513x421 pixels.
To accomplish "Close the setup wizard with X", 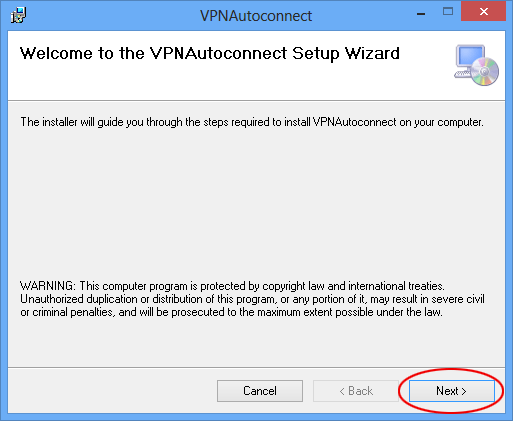I will coord(484,12).
